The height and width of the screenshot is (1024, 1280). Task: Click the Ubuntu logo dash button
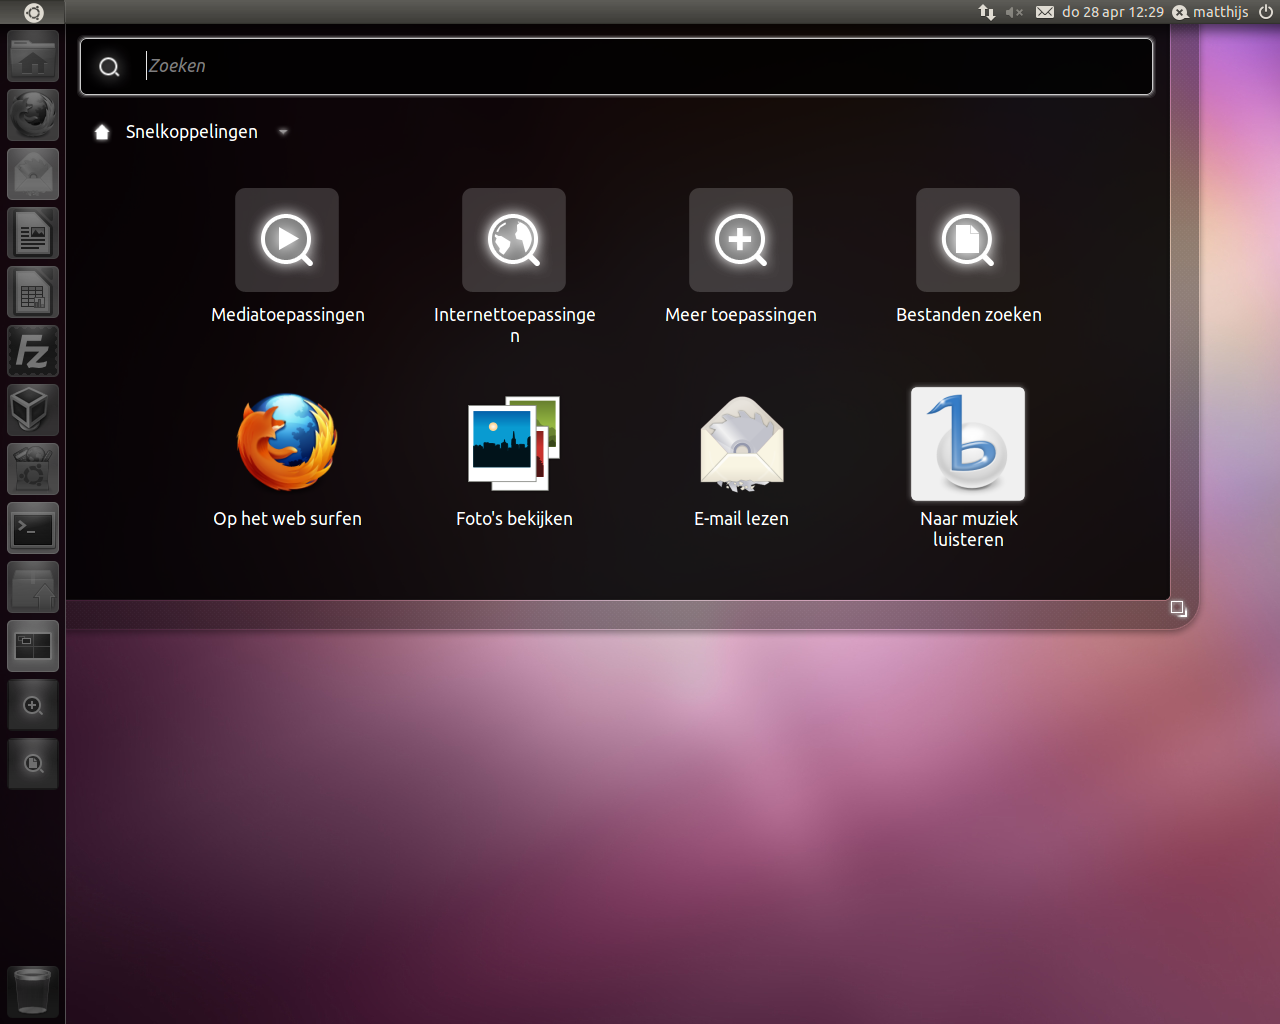tap(33, 12)
